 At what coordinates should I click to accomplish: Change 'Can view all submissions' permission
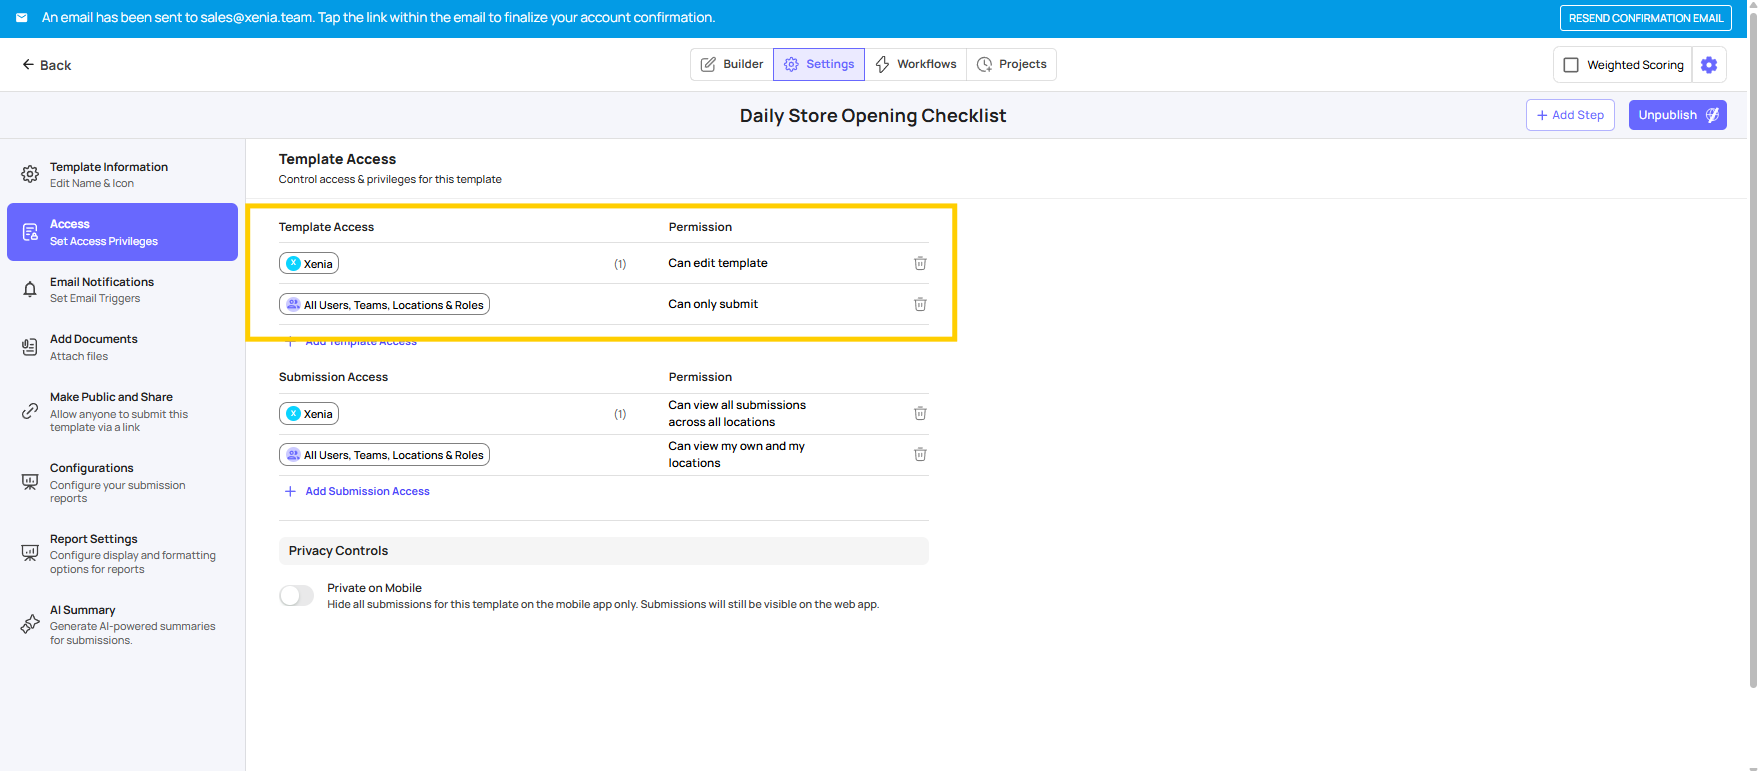click(737, 414)
